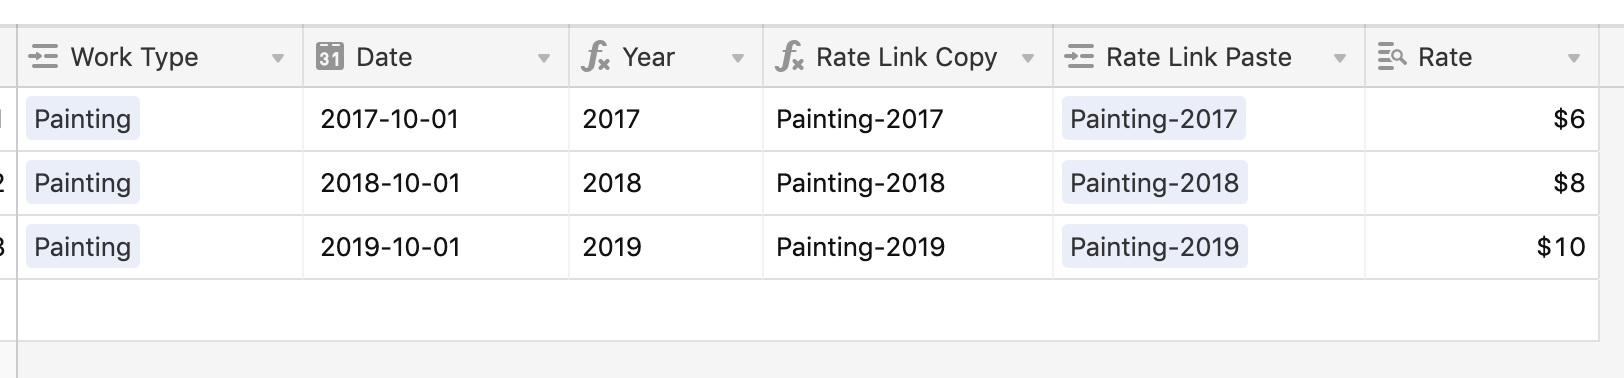Click the Year column formula icon
This screenshot has height=378, width=1624.
pos(596,57)
